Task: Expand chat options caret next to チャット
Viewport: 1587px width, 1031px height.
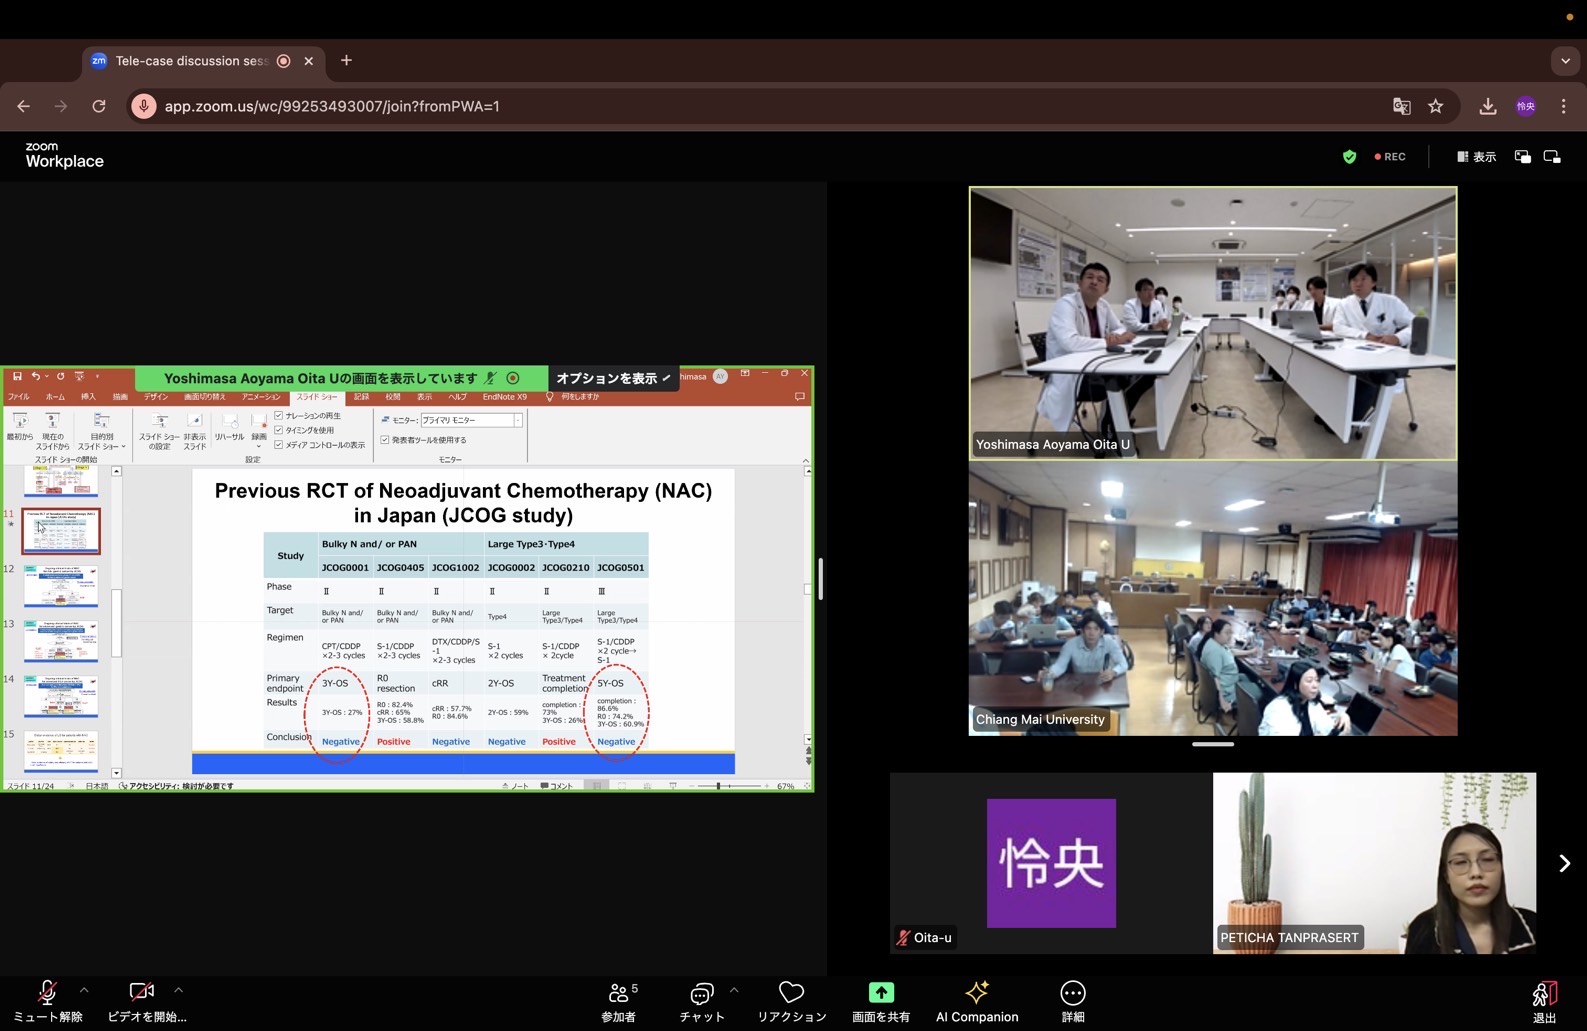Action: [x=734, y=990]
